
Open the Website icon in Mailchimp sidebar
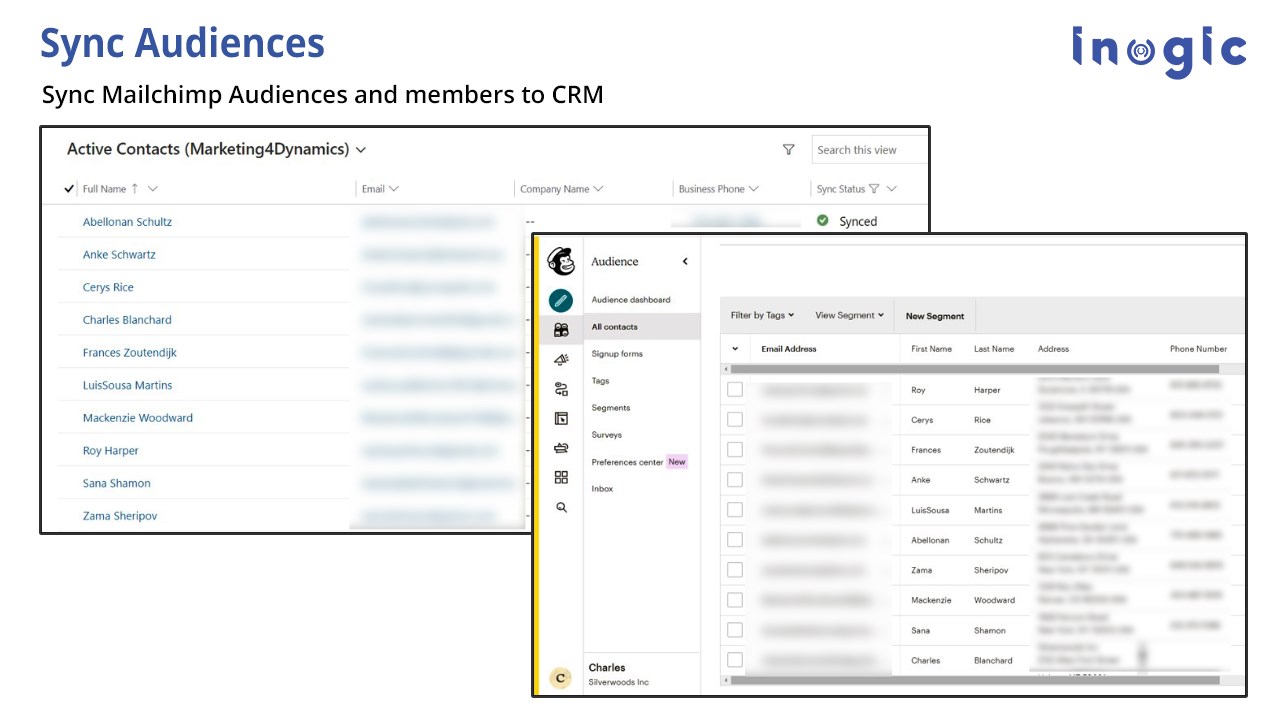point(561,418)
